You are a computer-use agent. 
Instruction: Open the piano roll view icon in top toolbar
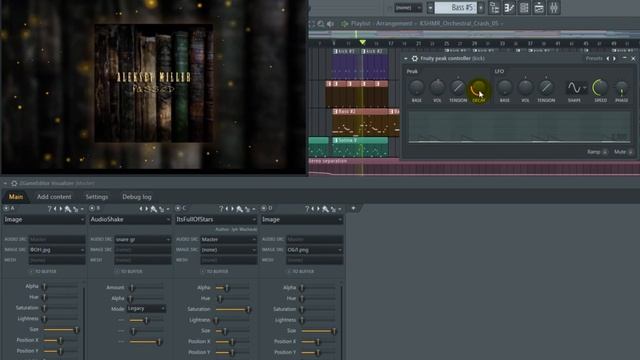point(509,8)
